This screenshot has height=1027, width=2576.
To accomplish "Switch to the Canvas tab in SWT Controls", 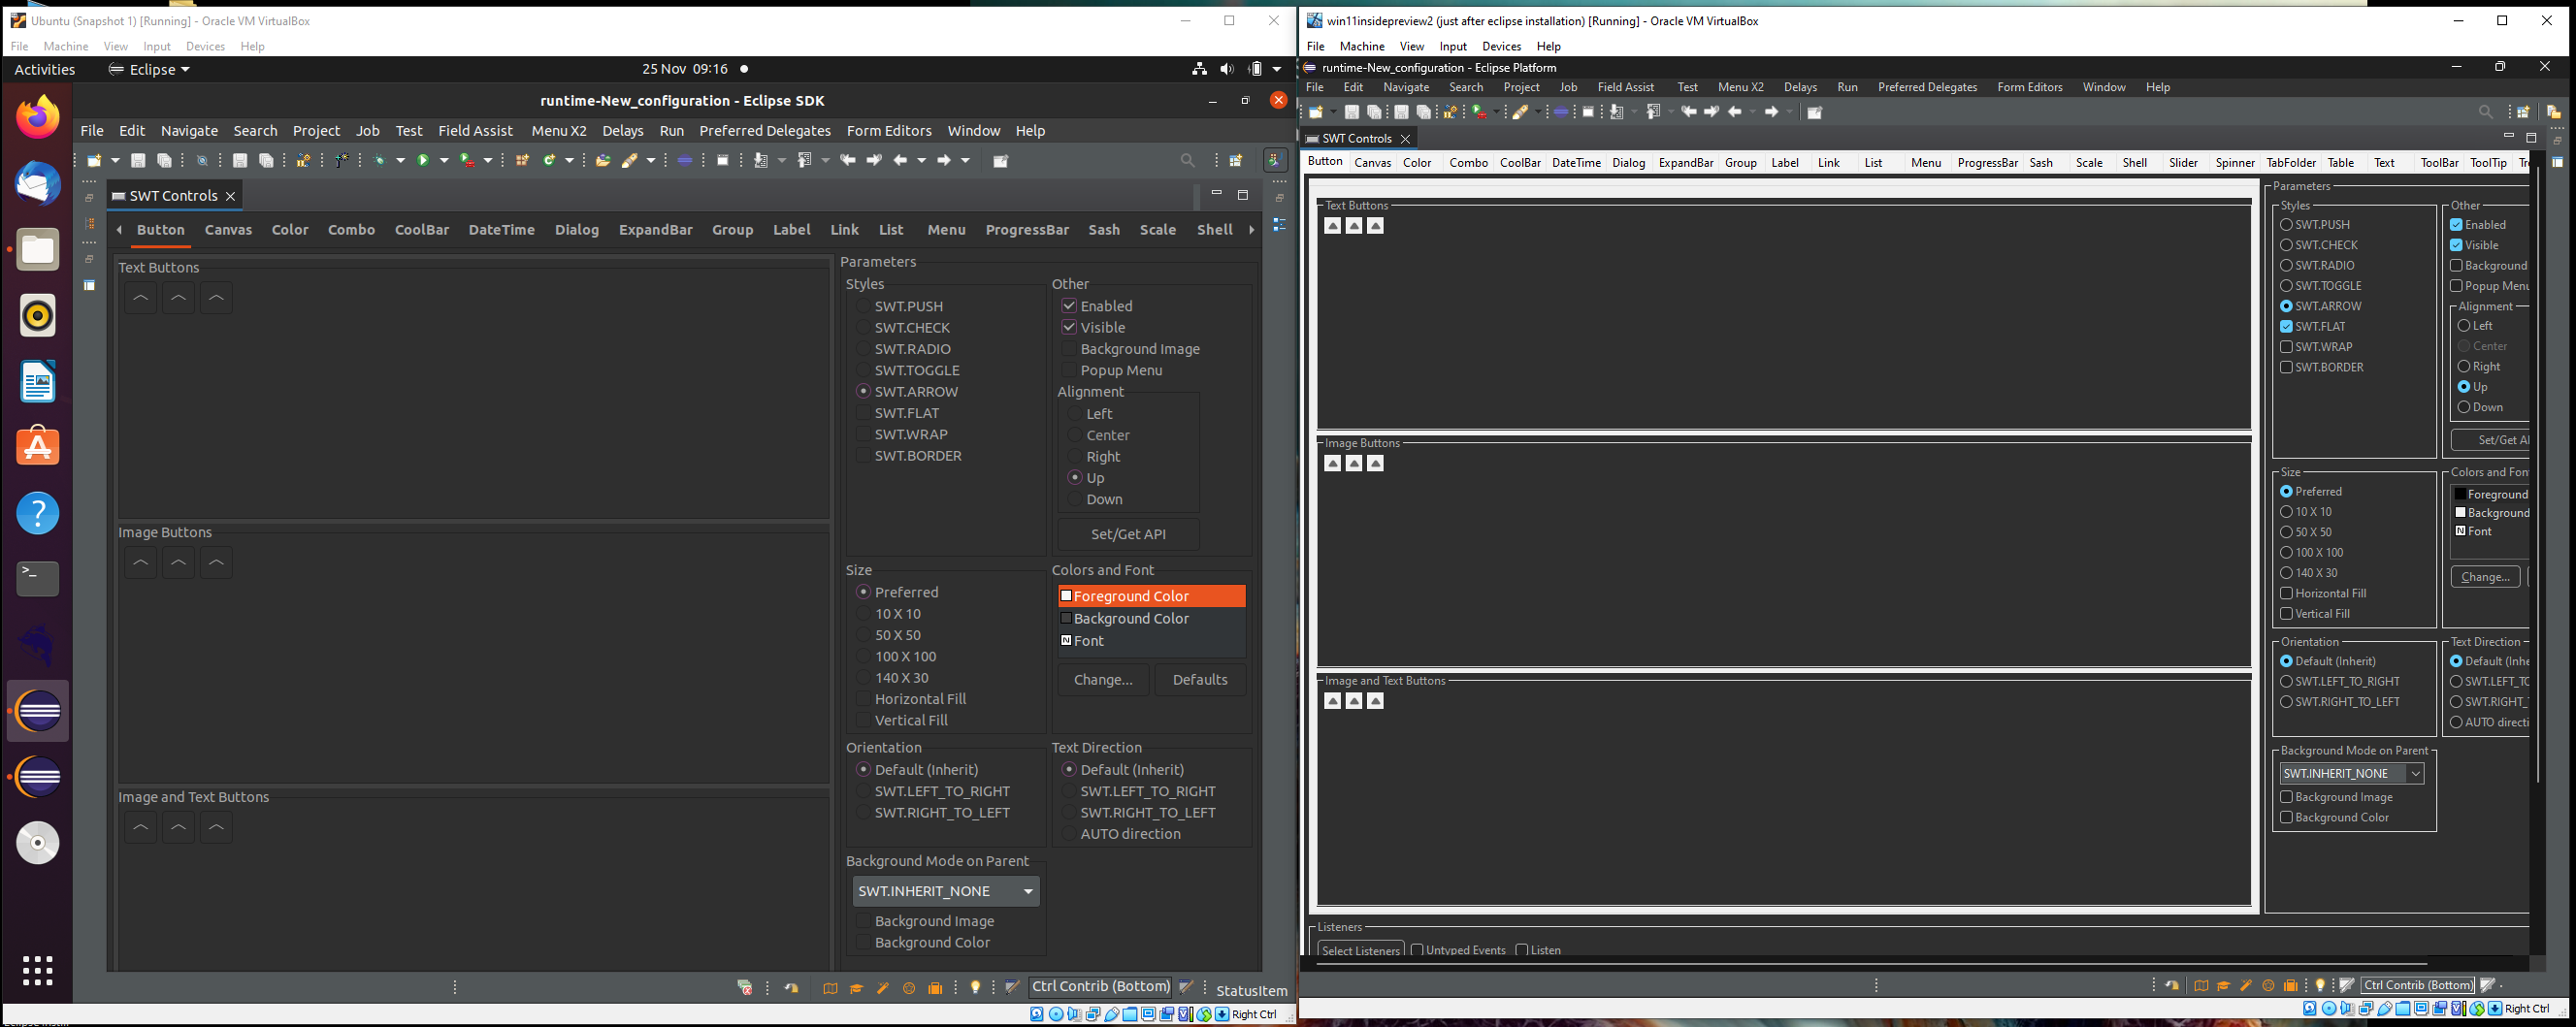I will click(x=228, y=229).
